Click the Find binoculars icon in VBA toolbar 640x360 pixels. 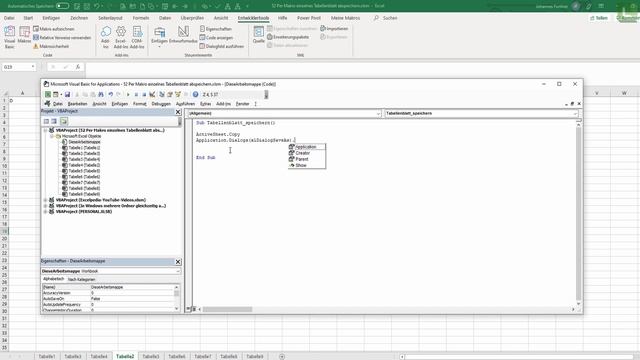(x=101, y=94)
